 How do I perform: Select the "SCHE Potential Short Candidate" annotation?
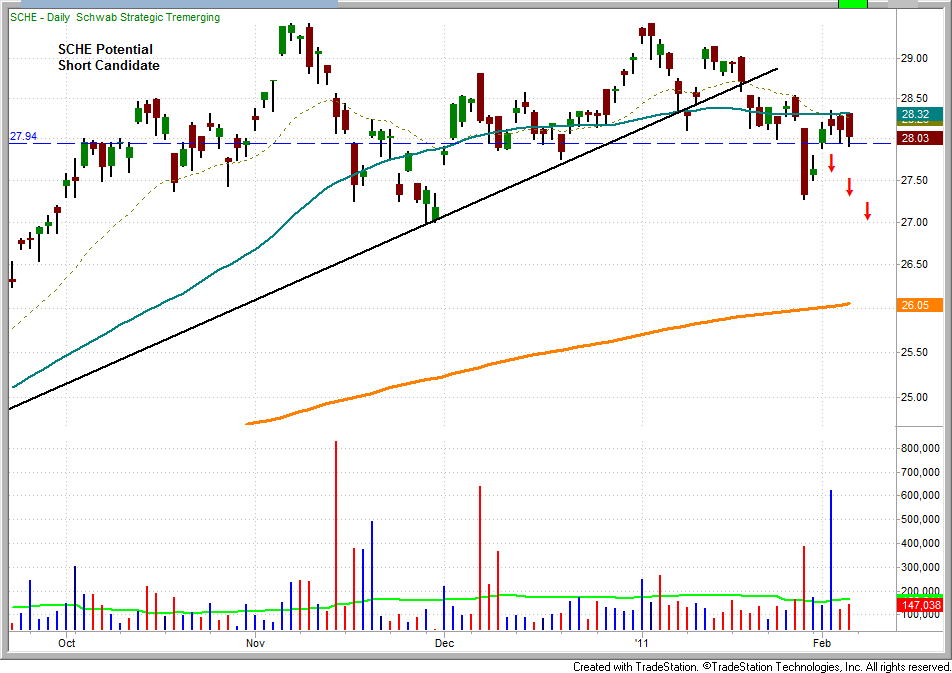(x=109, y=57)
